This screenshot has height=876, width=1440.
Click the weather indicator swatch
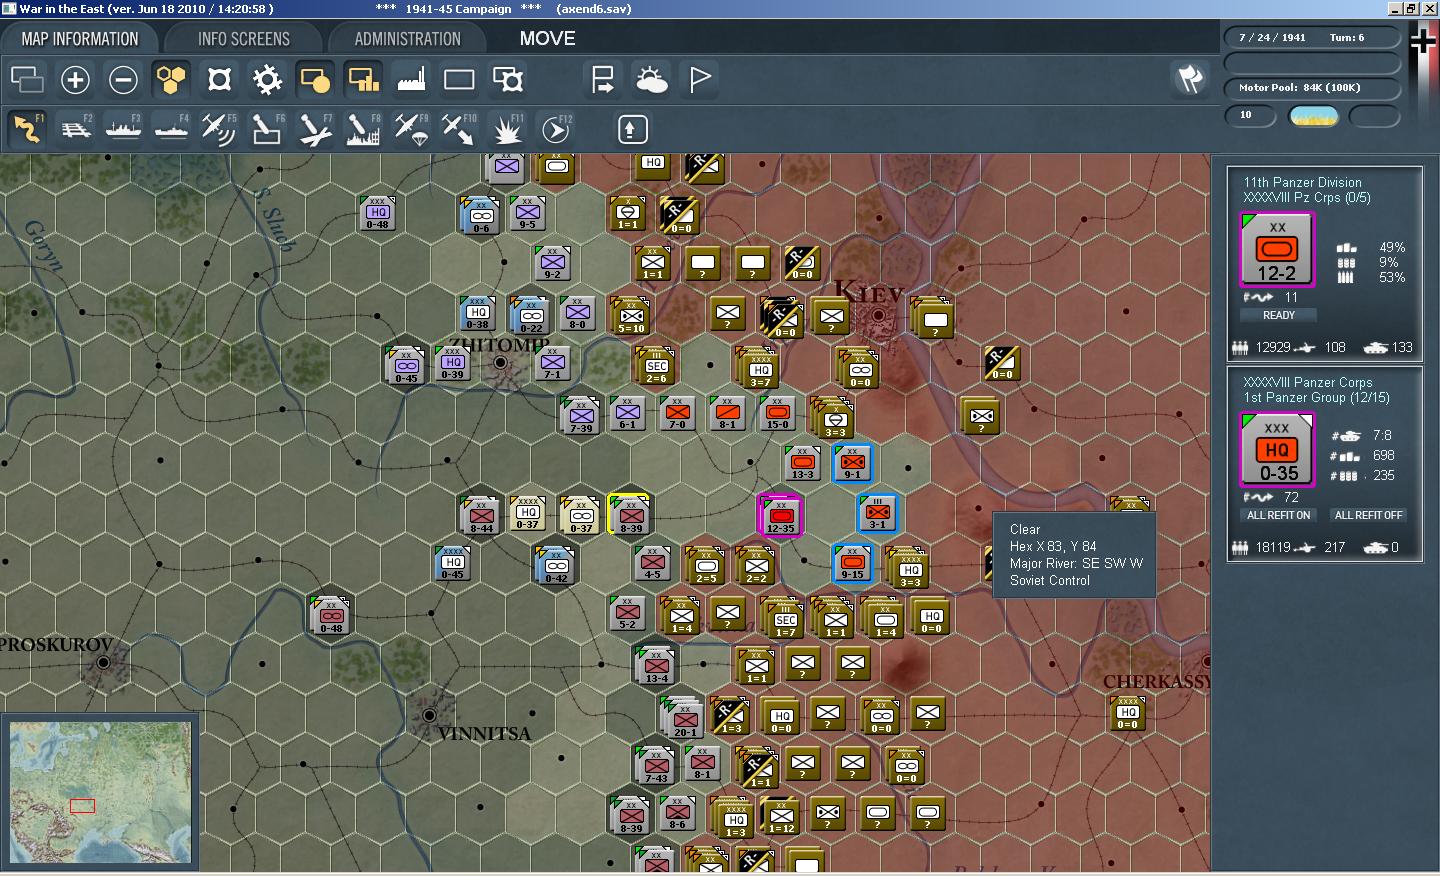pos(1314,116)
